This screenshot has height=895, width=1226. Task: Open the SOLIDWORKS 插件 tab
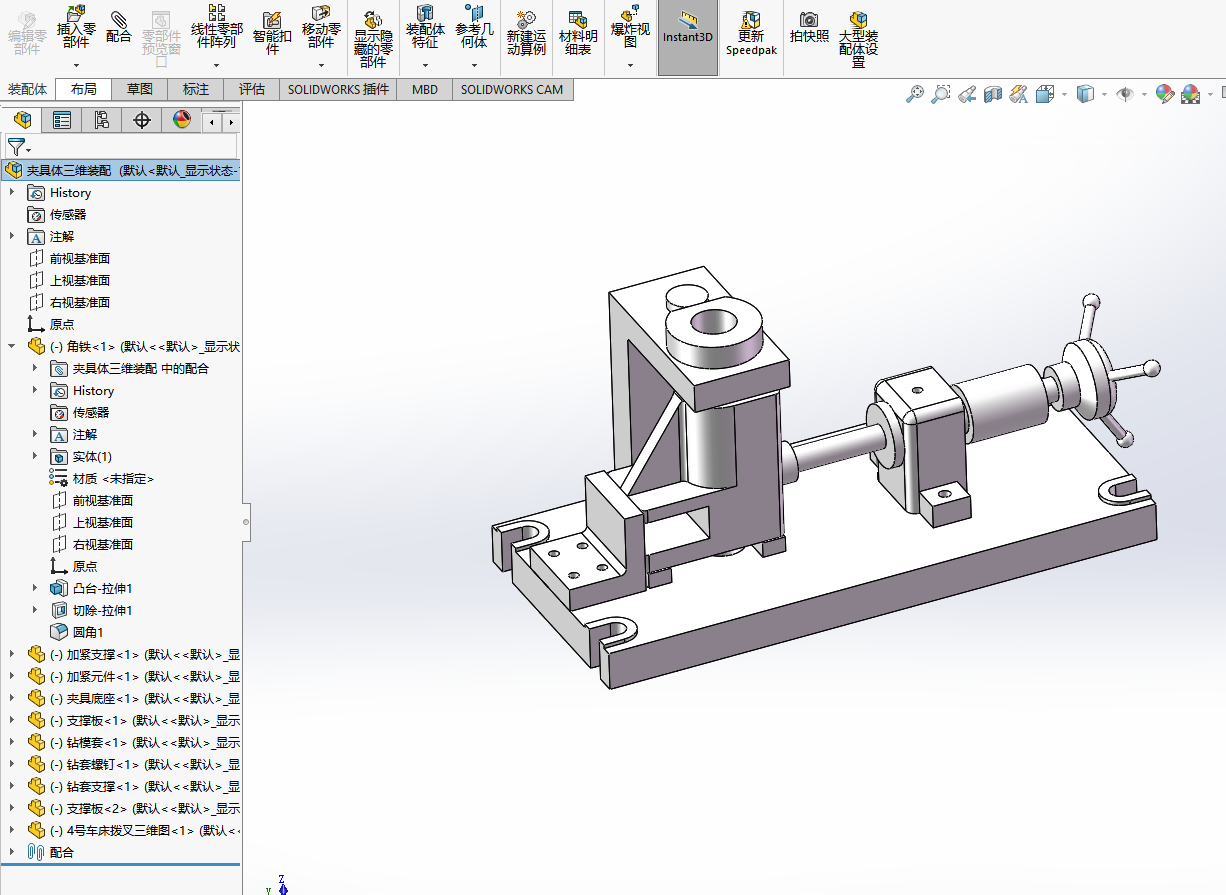pyautogui.click(x=338, y=89)
